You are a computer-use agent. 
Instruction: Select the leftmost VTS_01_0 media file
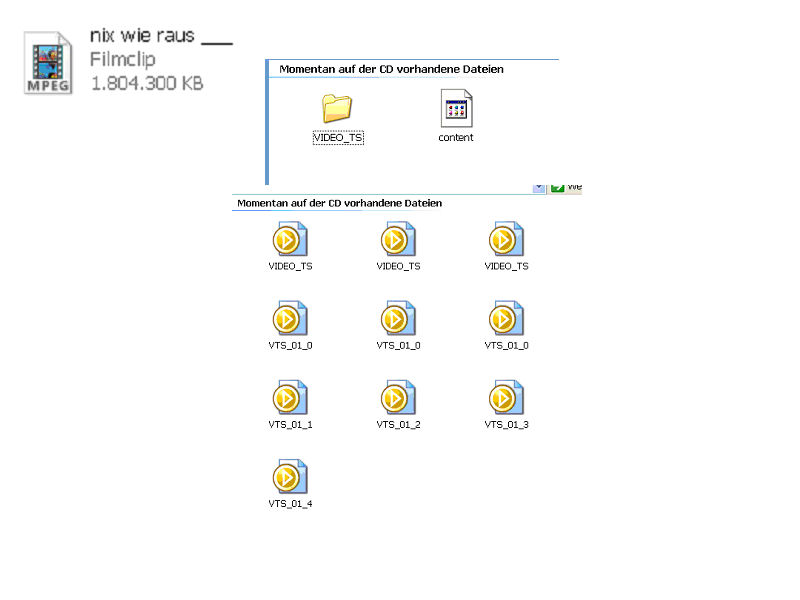click(x=290, y=319)
